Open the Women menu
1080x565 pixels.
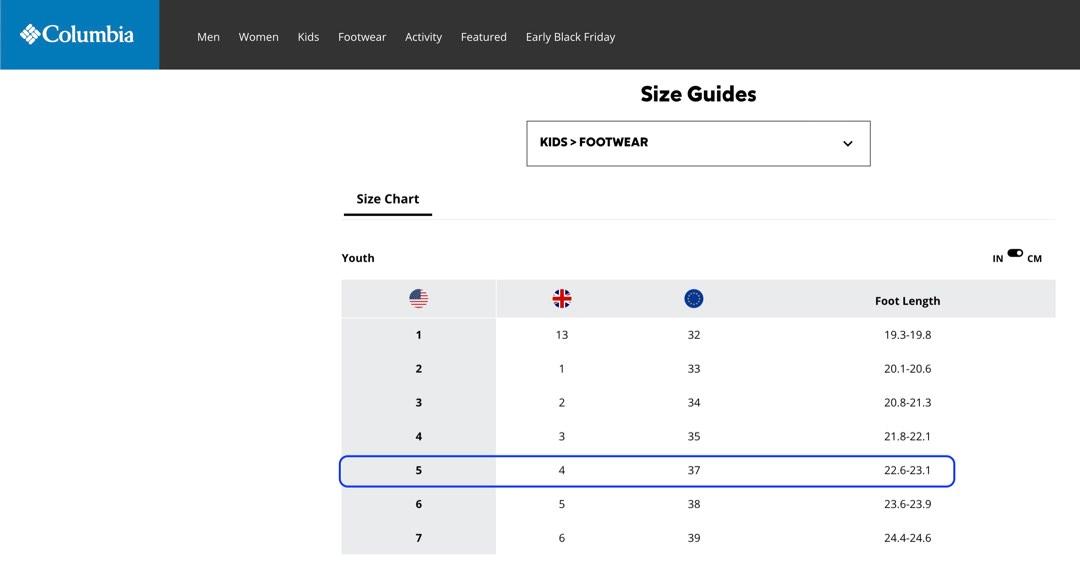[x=258, y=37]
